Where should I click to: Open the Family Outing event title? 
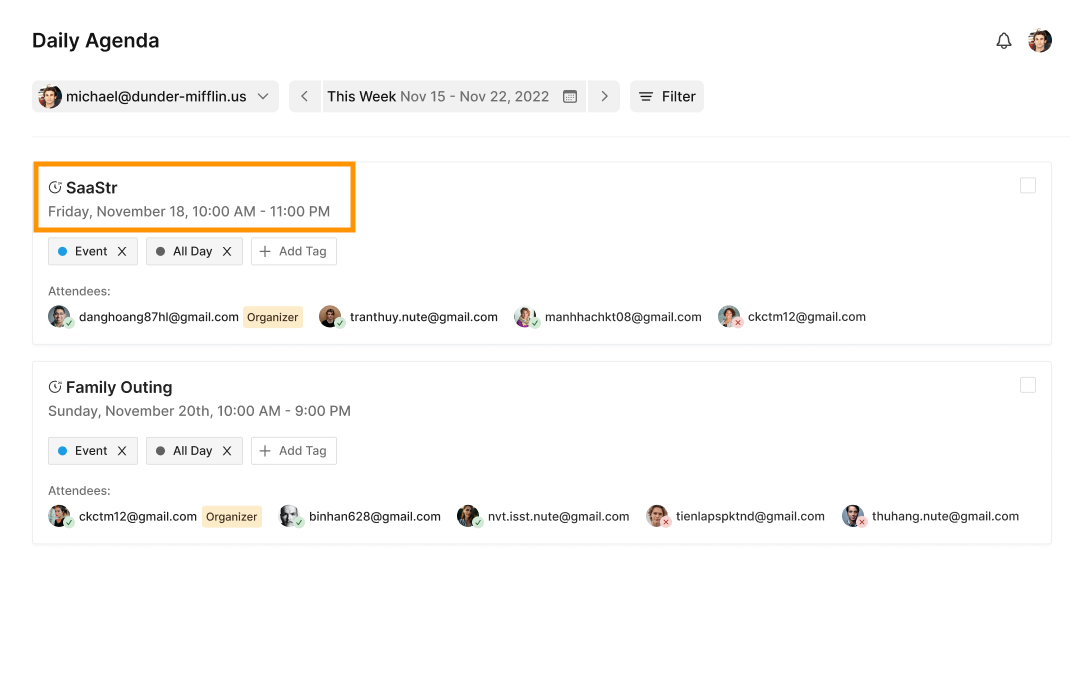point(119,387)
